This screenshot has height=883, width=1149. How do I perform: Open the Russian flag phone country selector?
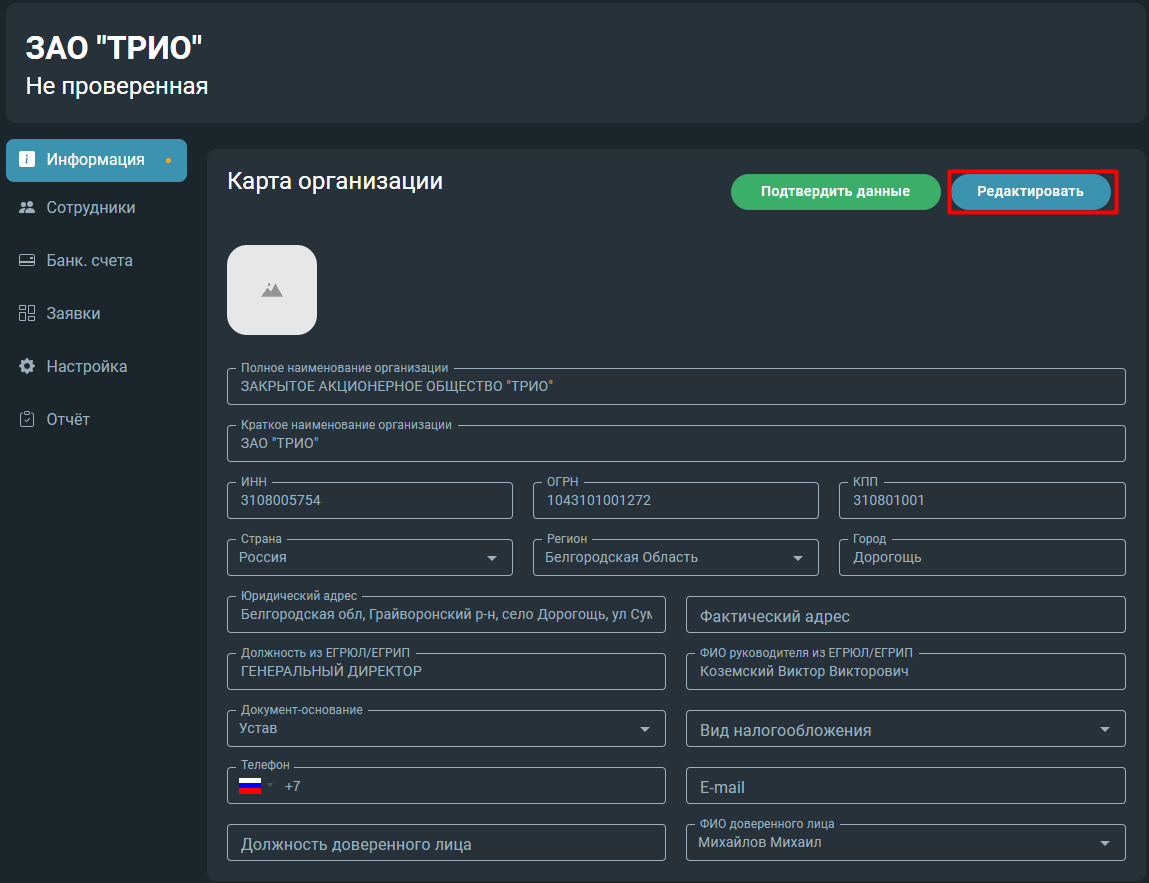[x=255, y=786]
